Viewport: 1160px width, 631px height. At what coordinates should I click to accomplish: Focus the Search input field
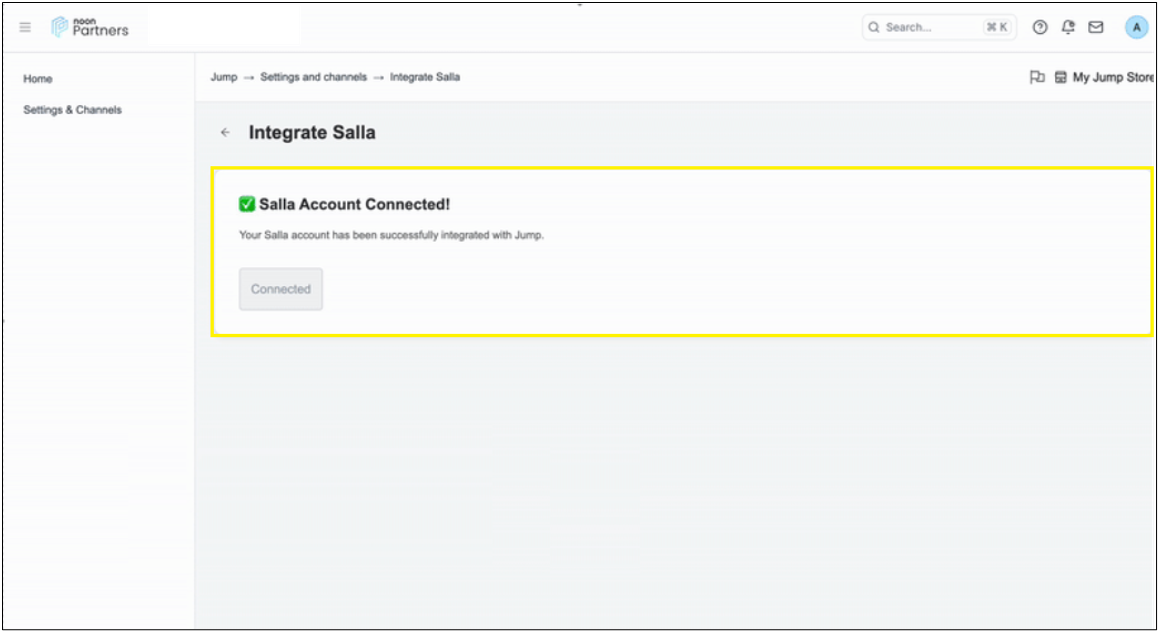(x=939, y=27)
